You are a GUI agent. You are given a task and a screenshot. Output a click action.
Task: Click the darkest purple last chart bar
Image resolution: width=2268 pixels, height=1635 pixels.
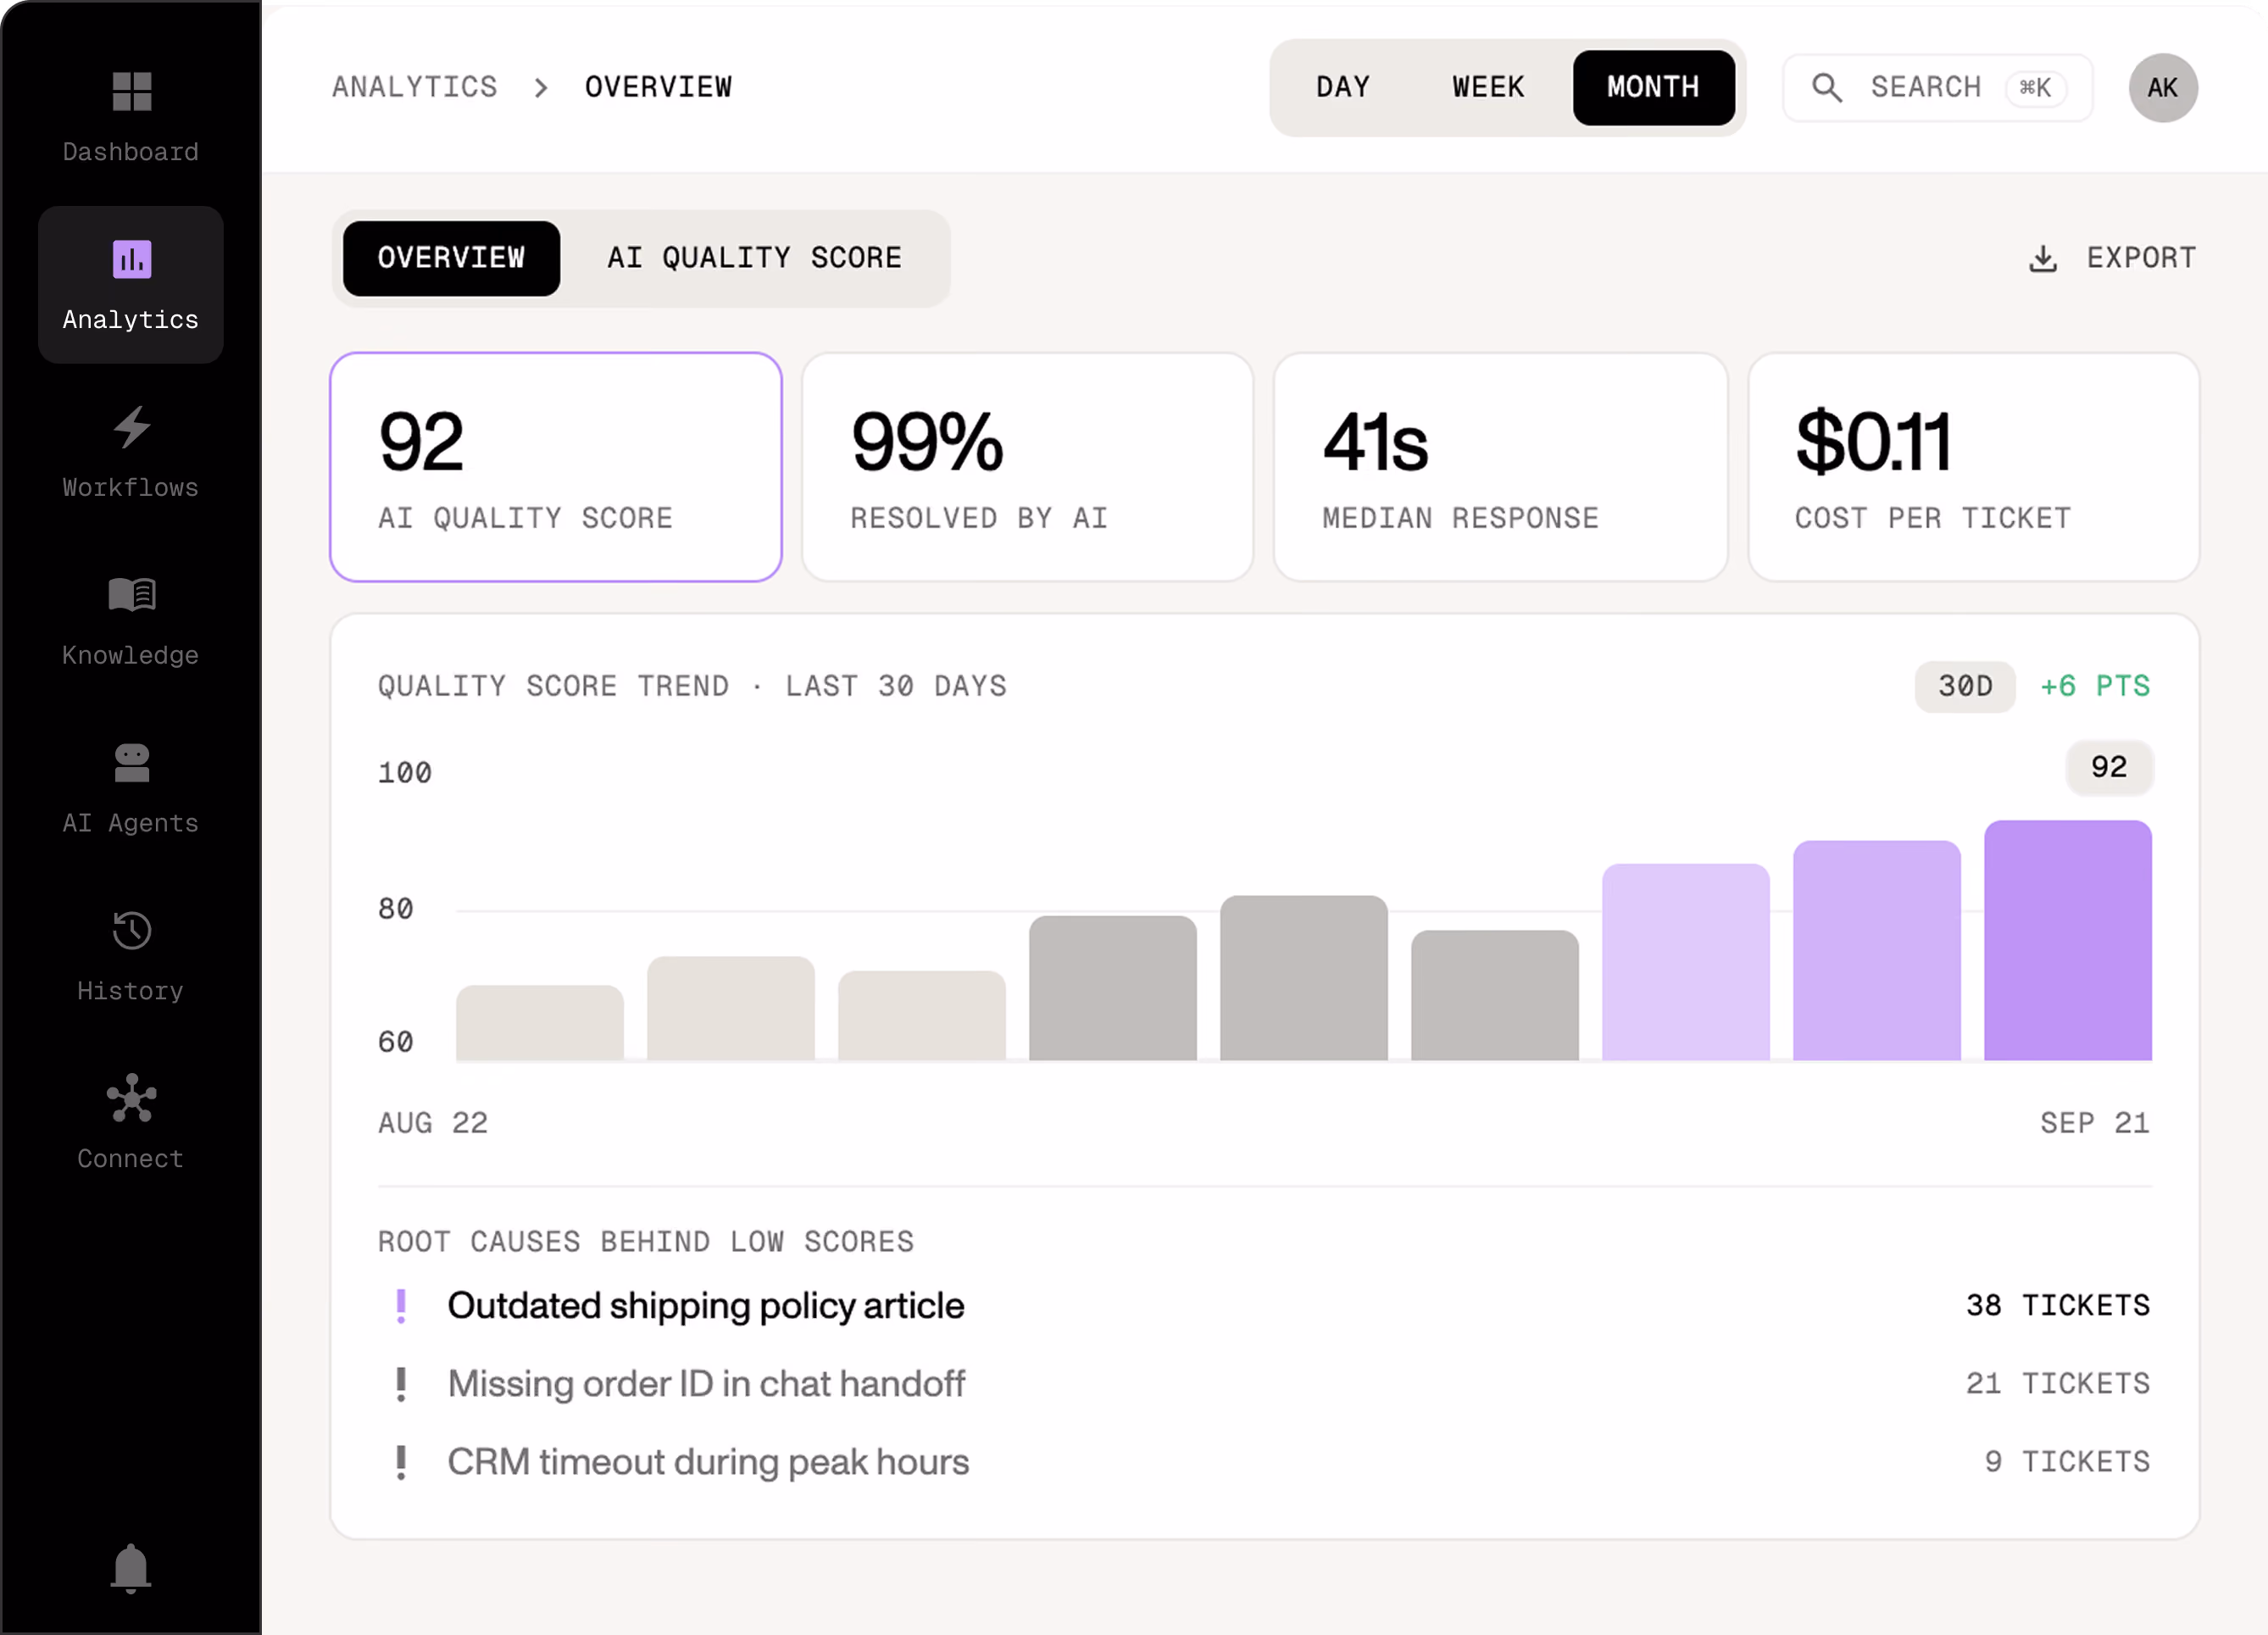2067,940
